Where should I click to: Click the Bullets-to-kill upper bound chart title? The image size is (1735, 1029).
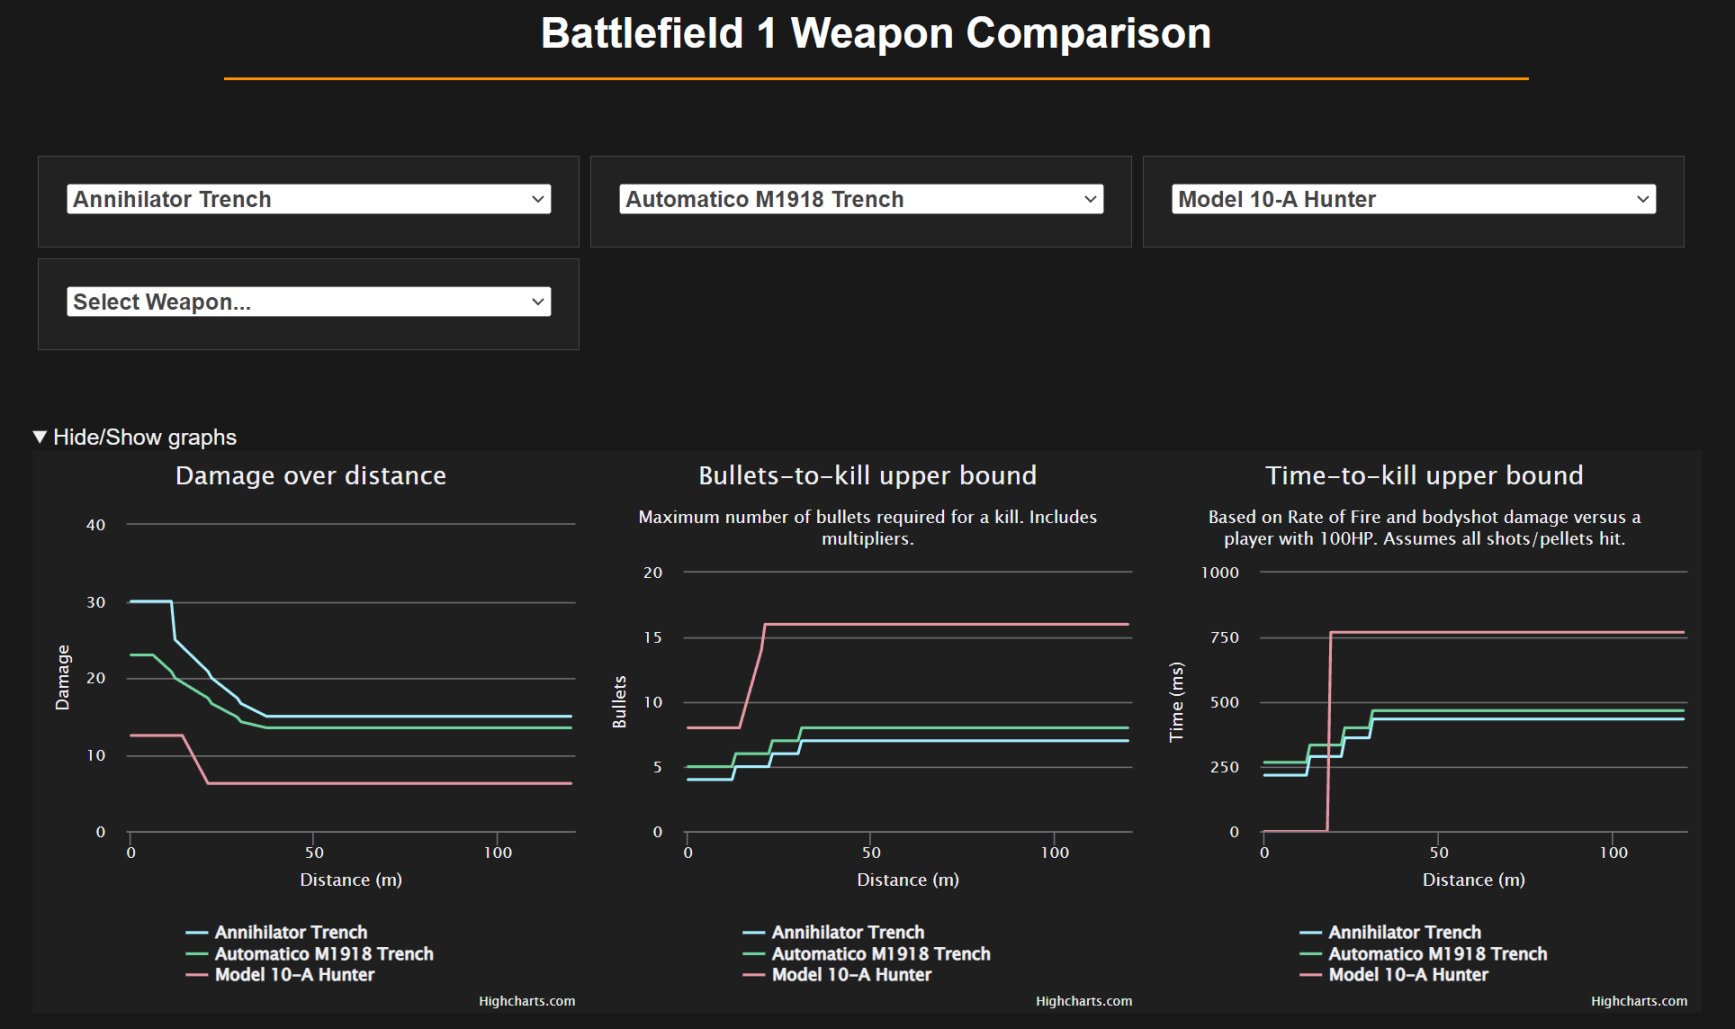[868, 476]
